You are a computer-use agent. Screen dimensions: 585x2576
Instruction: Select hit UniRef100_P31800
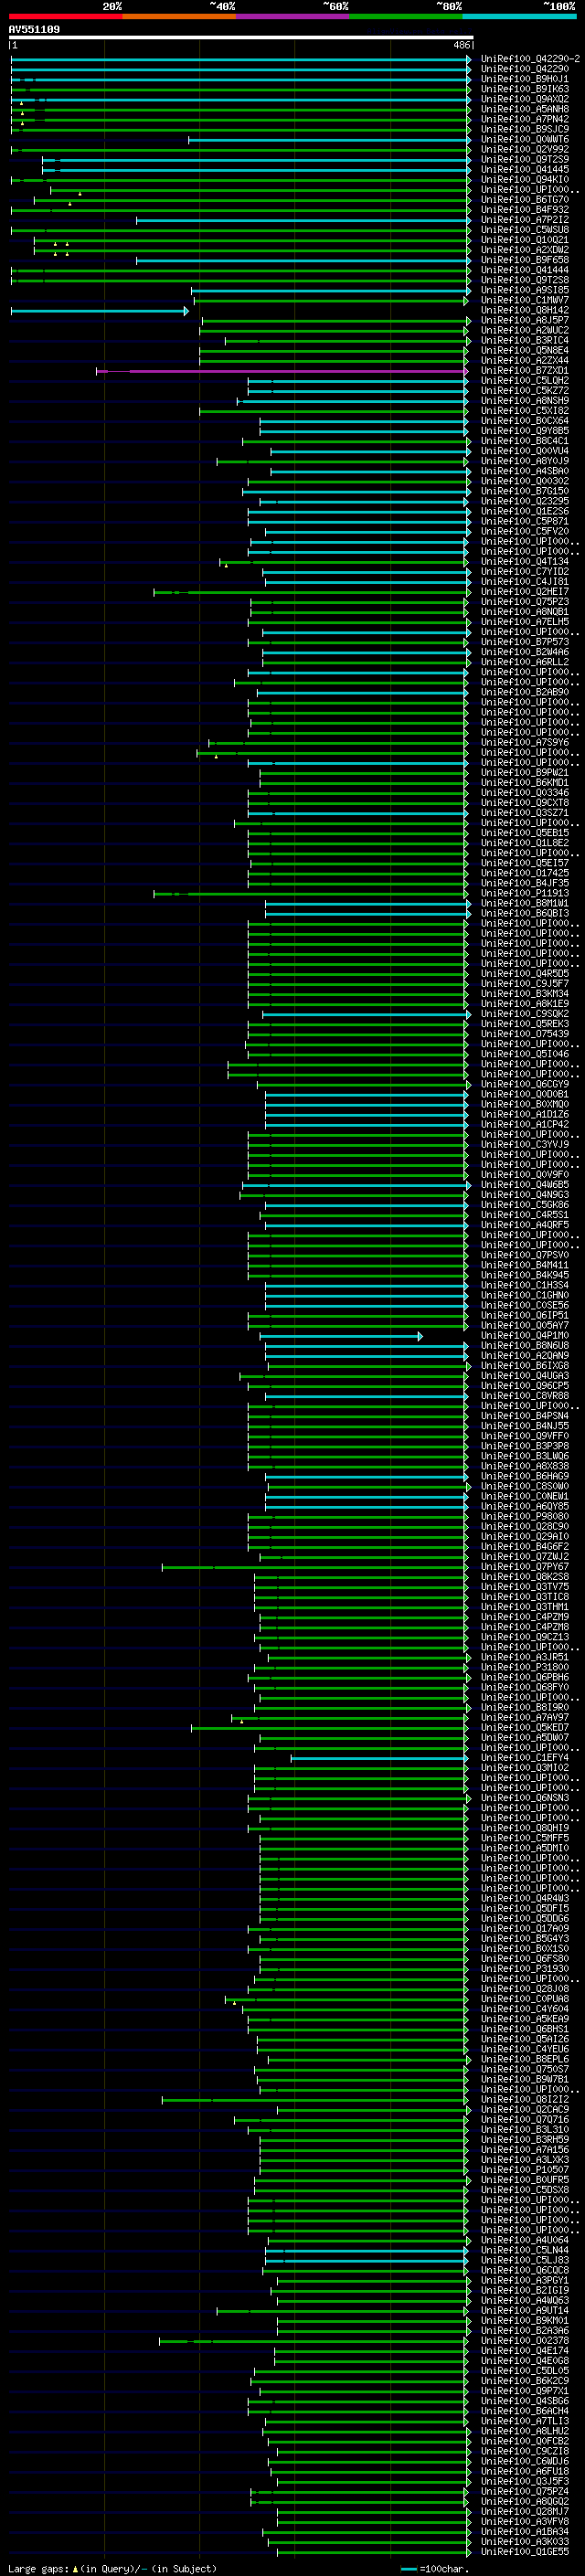point(524,1667)
